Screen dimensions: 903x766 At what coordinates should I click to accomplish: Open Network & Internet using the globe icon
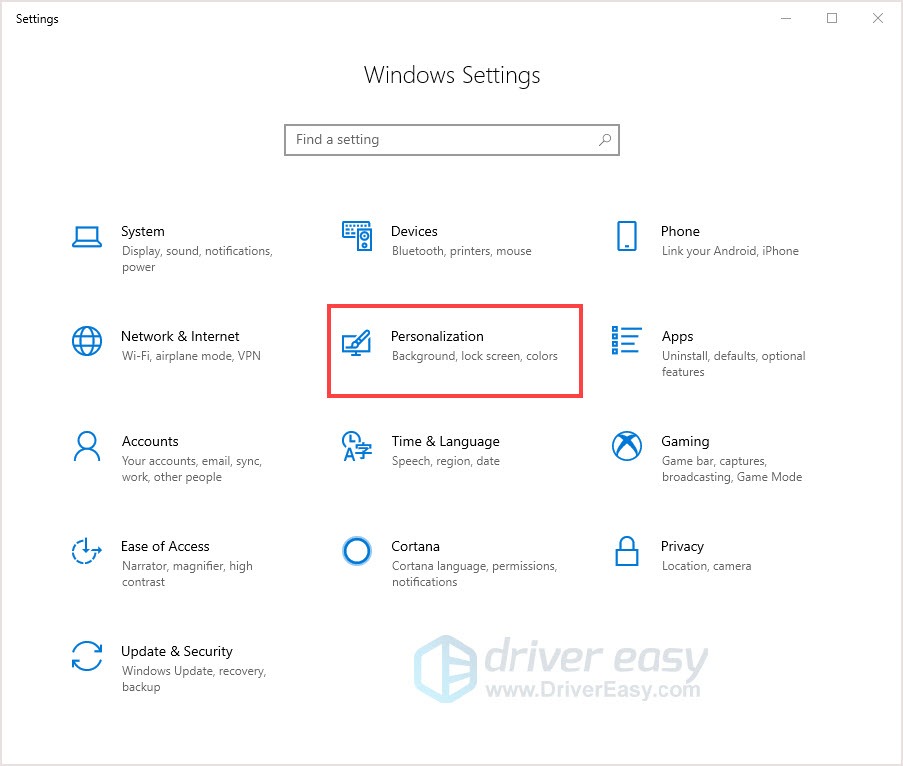click(x=87, y=341)
